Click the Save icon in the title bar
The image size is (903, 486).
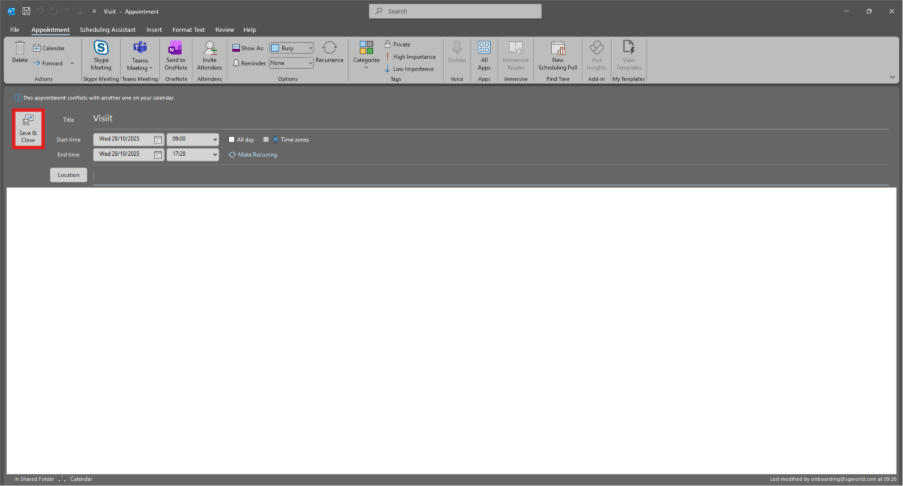[26, 11]
